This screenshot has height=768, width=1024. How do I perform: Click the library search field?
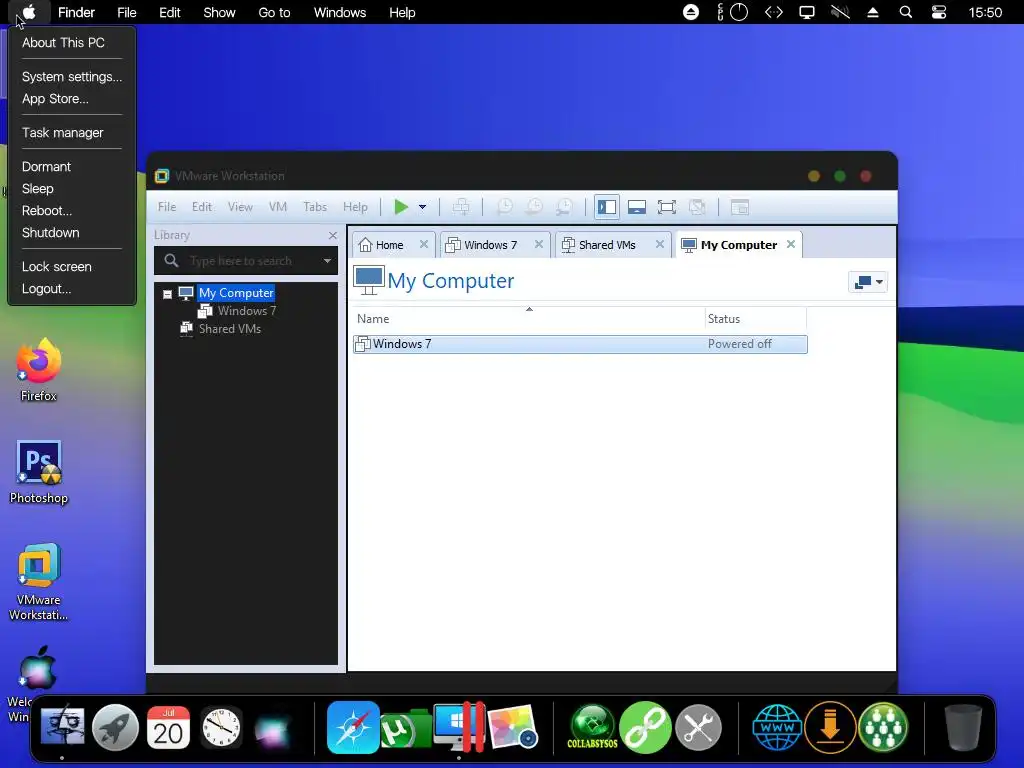tap(246, 261)
